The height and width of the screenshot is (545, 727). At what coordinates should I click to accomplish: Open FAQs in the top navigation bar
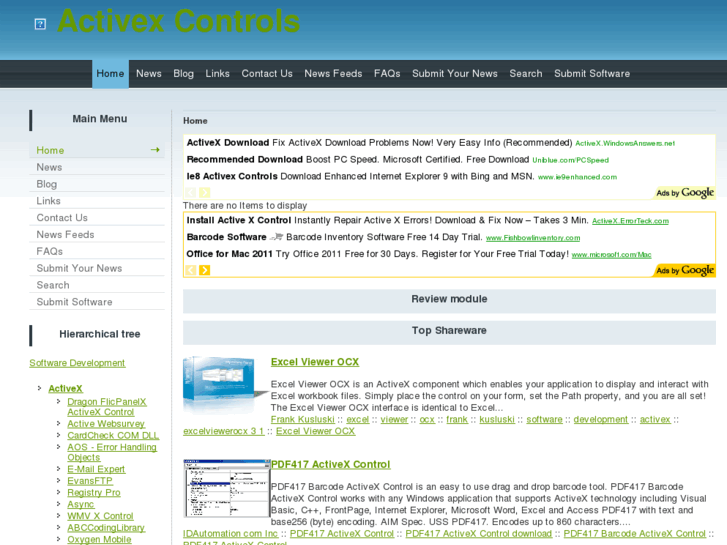coord(387,74)
